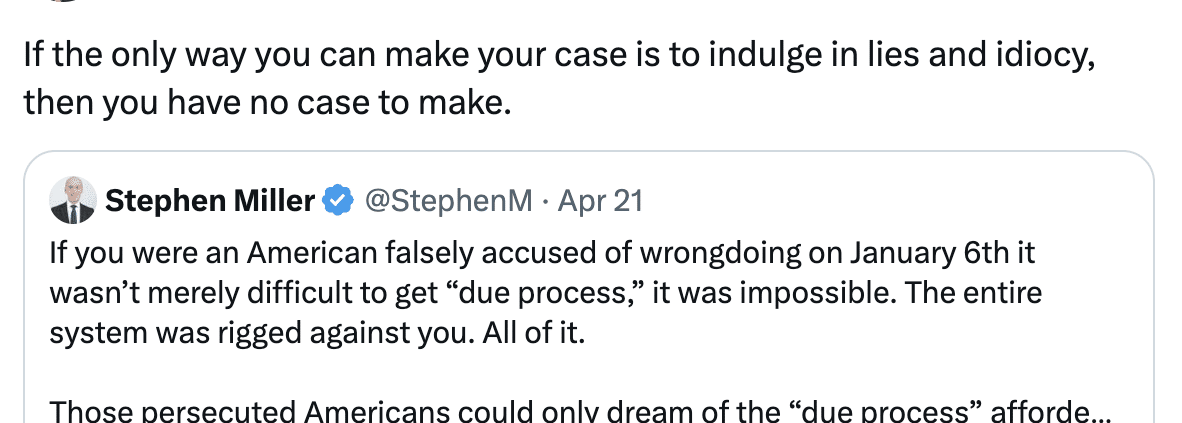Open the @StephenM handle link
This screenshot has height=423, width=1182.
[448, 201]
